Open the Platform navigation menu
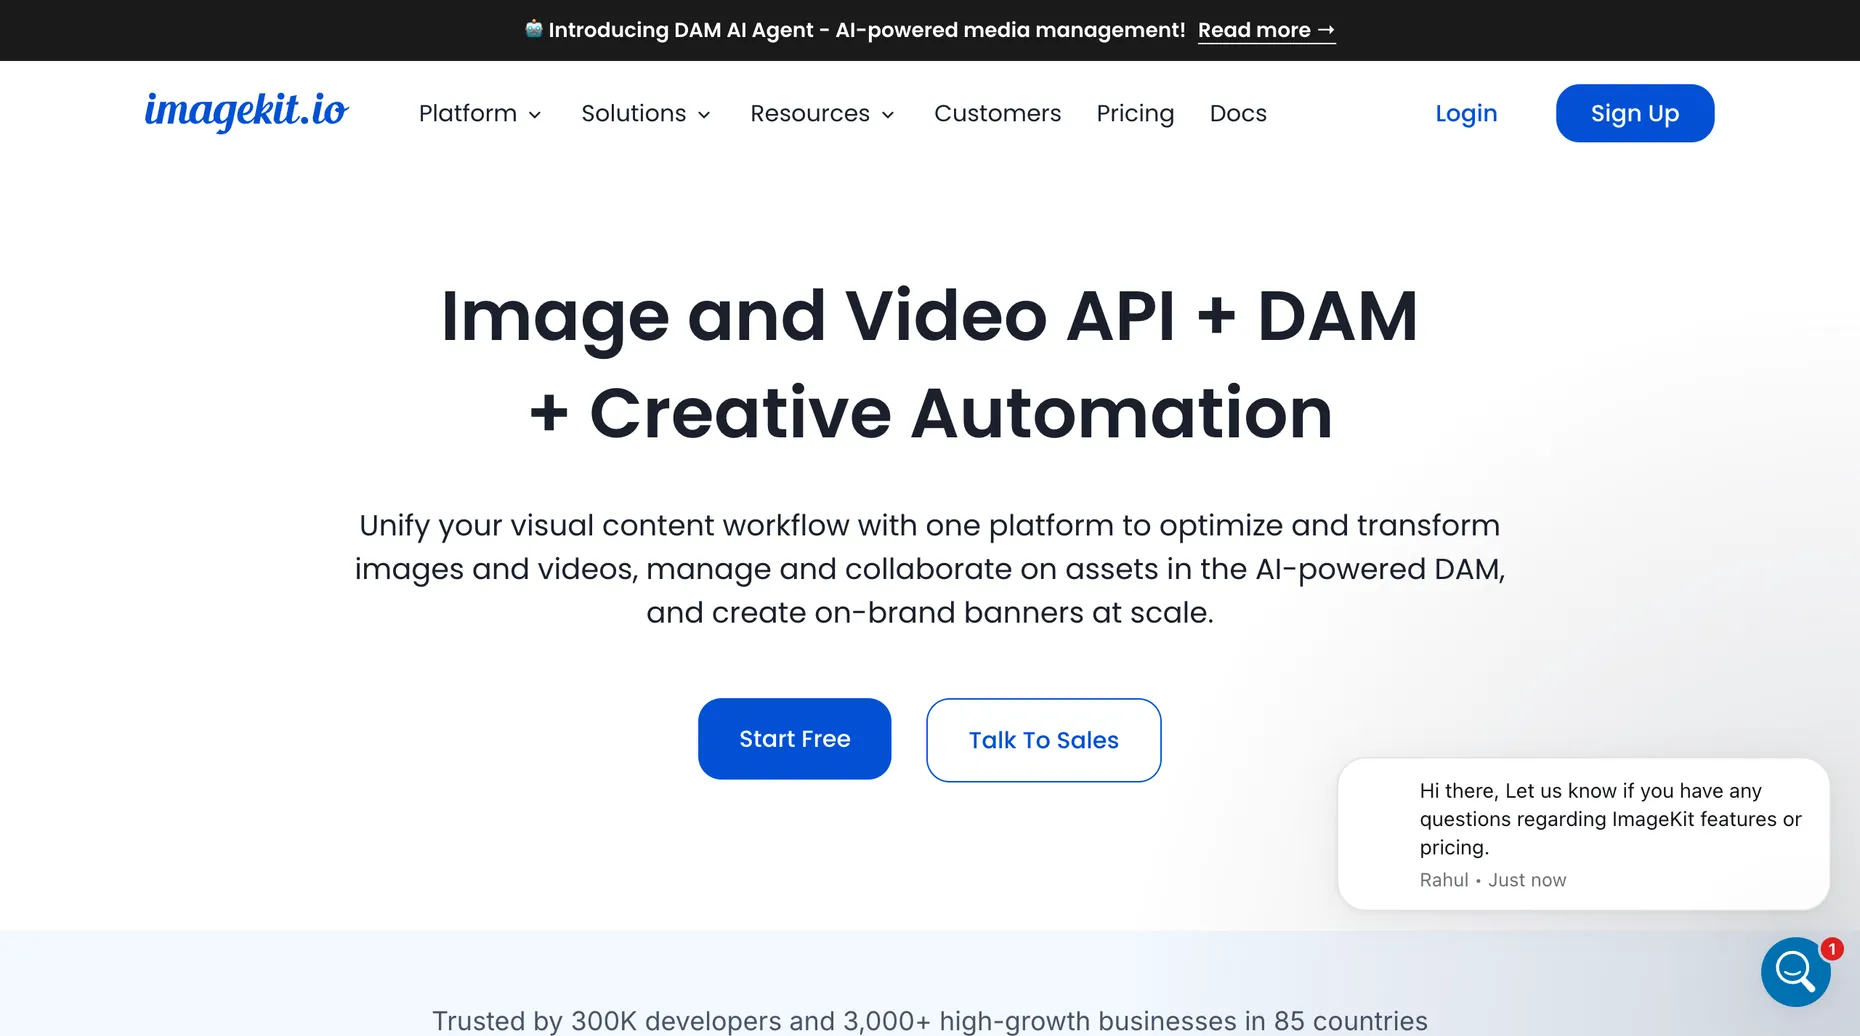 coord(480,113)
